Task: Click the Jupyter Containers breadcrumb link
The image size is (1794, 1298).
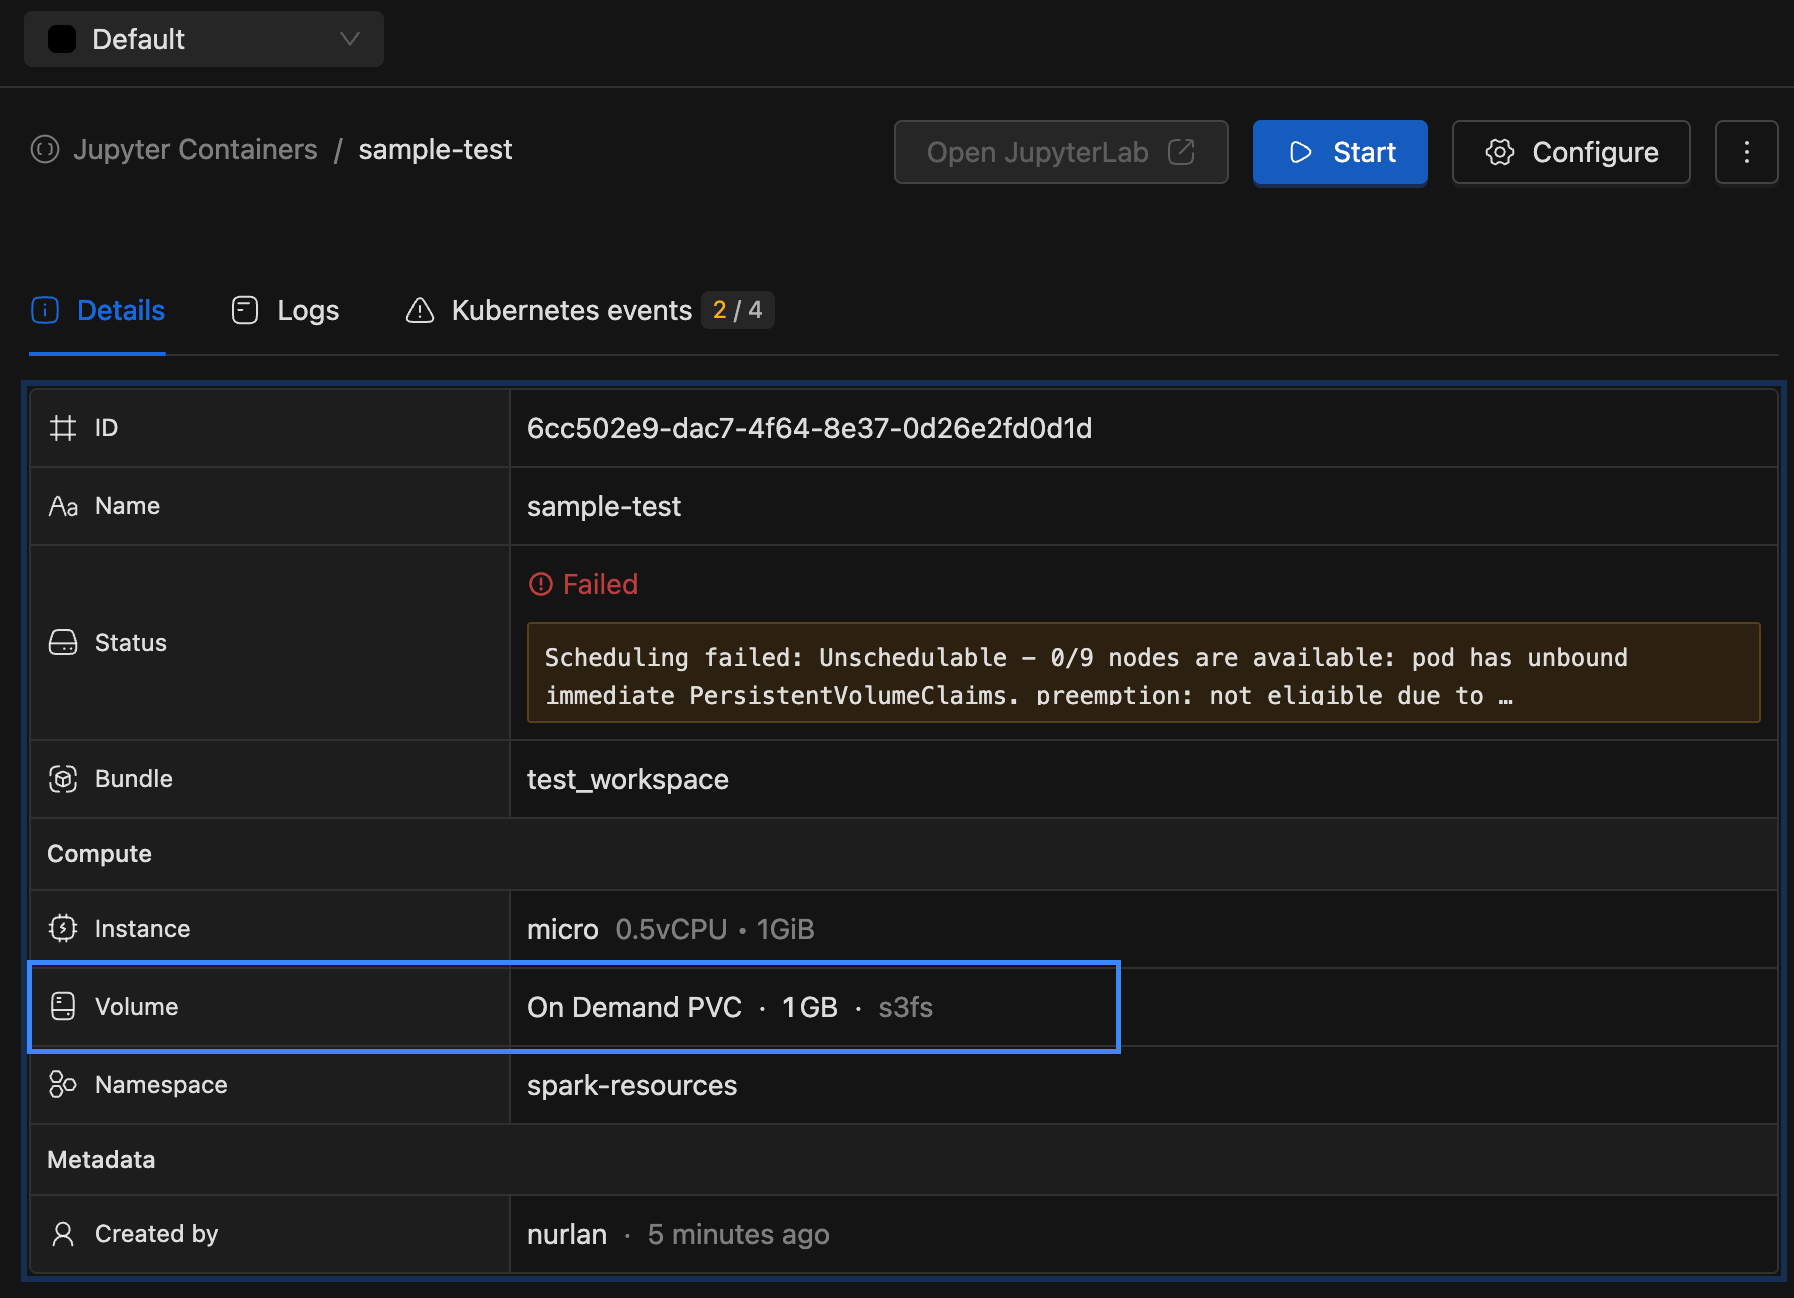Action: (x=195, y=150)
